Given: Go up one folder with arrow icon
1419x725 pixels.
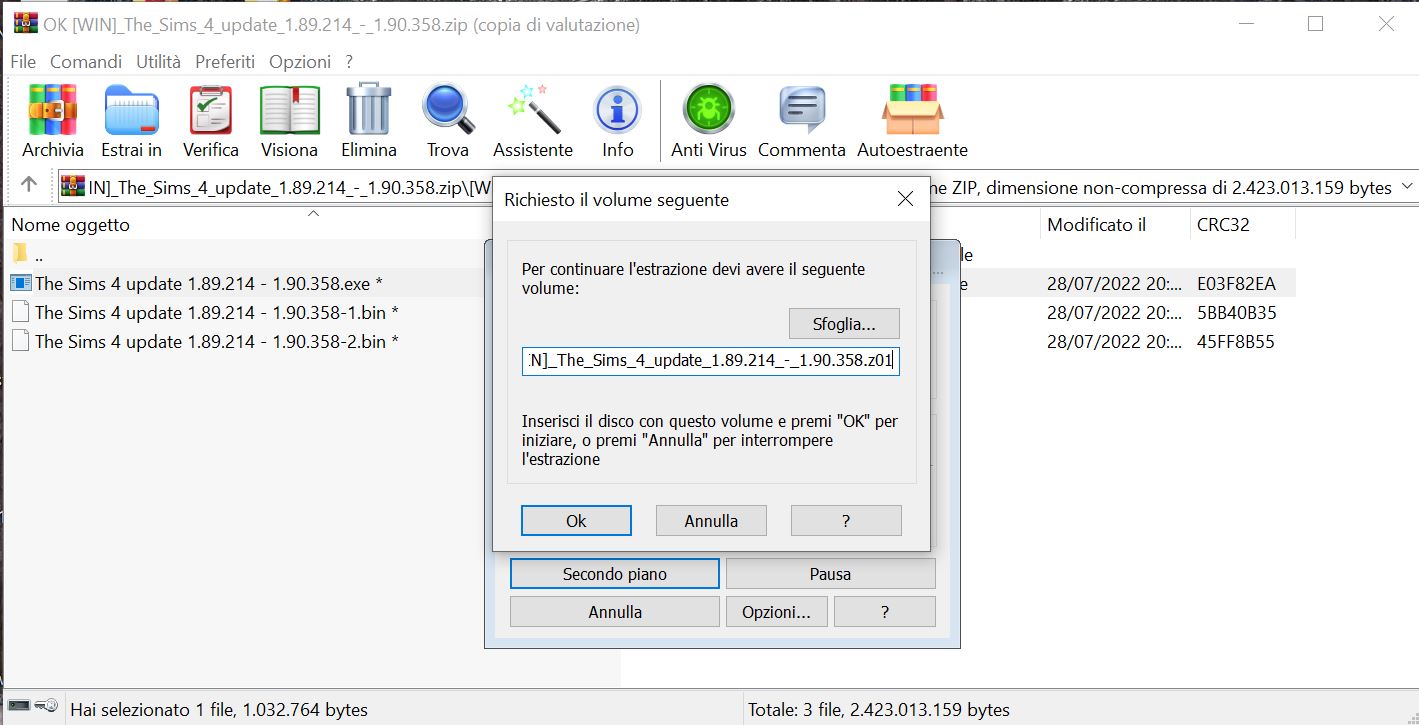Looking at the screenshot, I should coord(29,185).
